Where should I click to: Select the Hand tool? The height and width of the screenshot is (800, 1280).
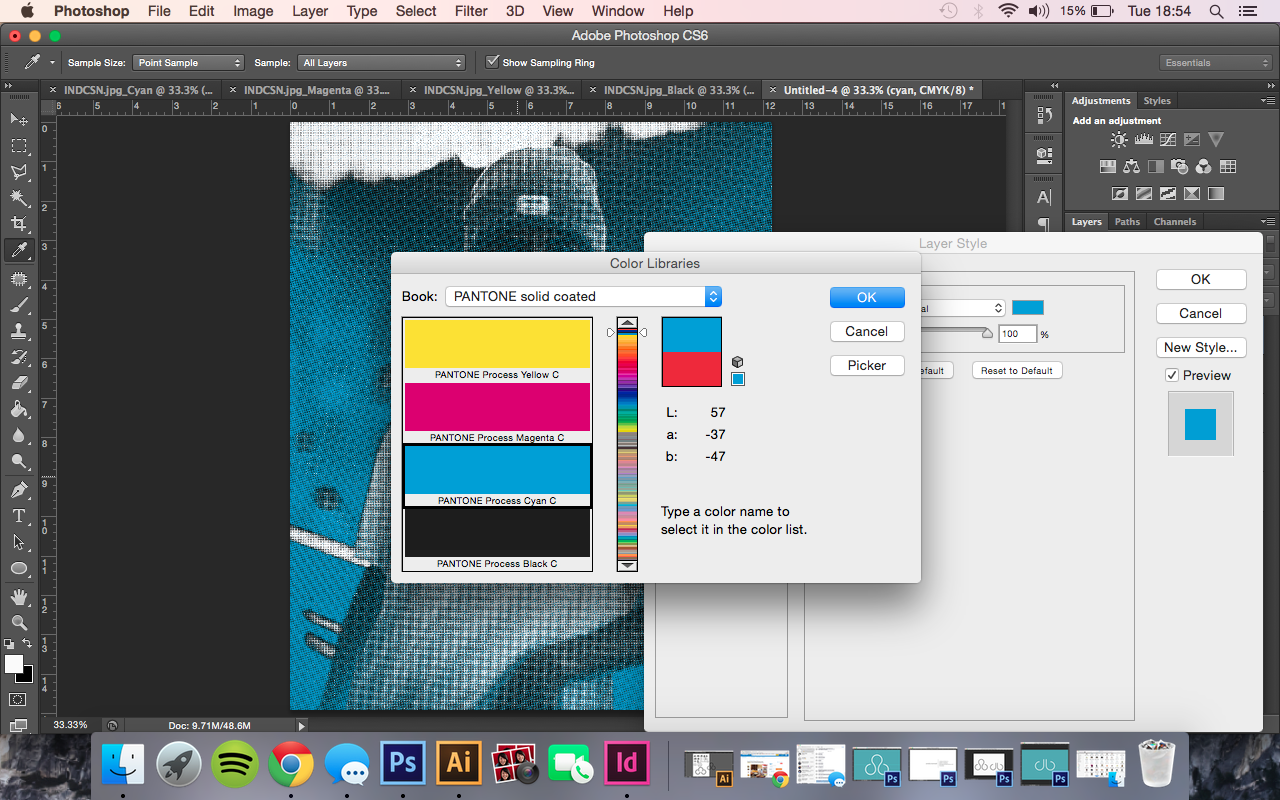click(x=18, y=597)
